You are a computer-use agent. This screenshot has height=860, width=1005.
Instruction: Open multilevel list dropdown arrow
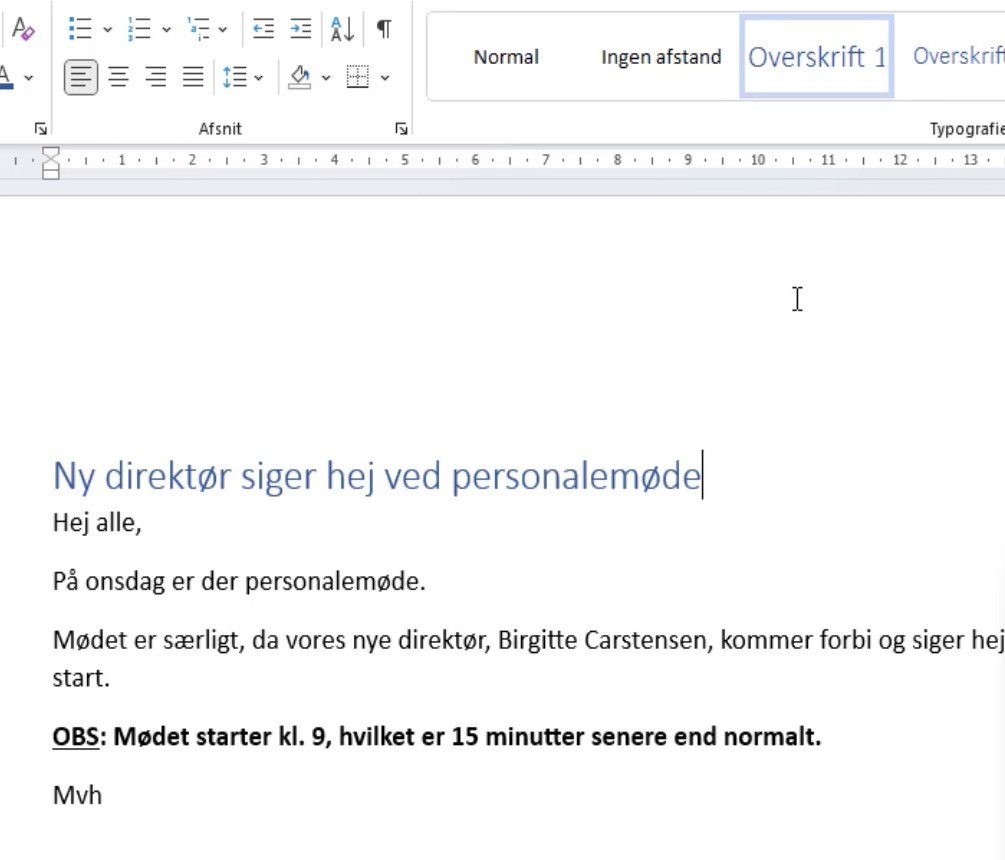tap(222, 29)
